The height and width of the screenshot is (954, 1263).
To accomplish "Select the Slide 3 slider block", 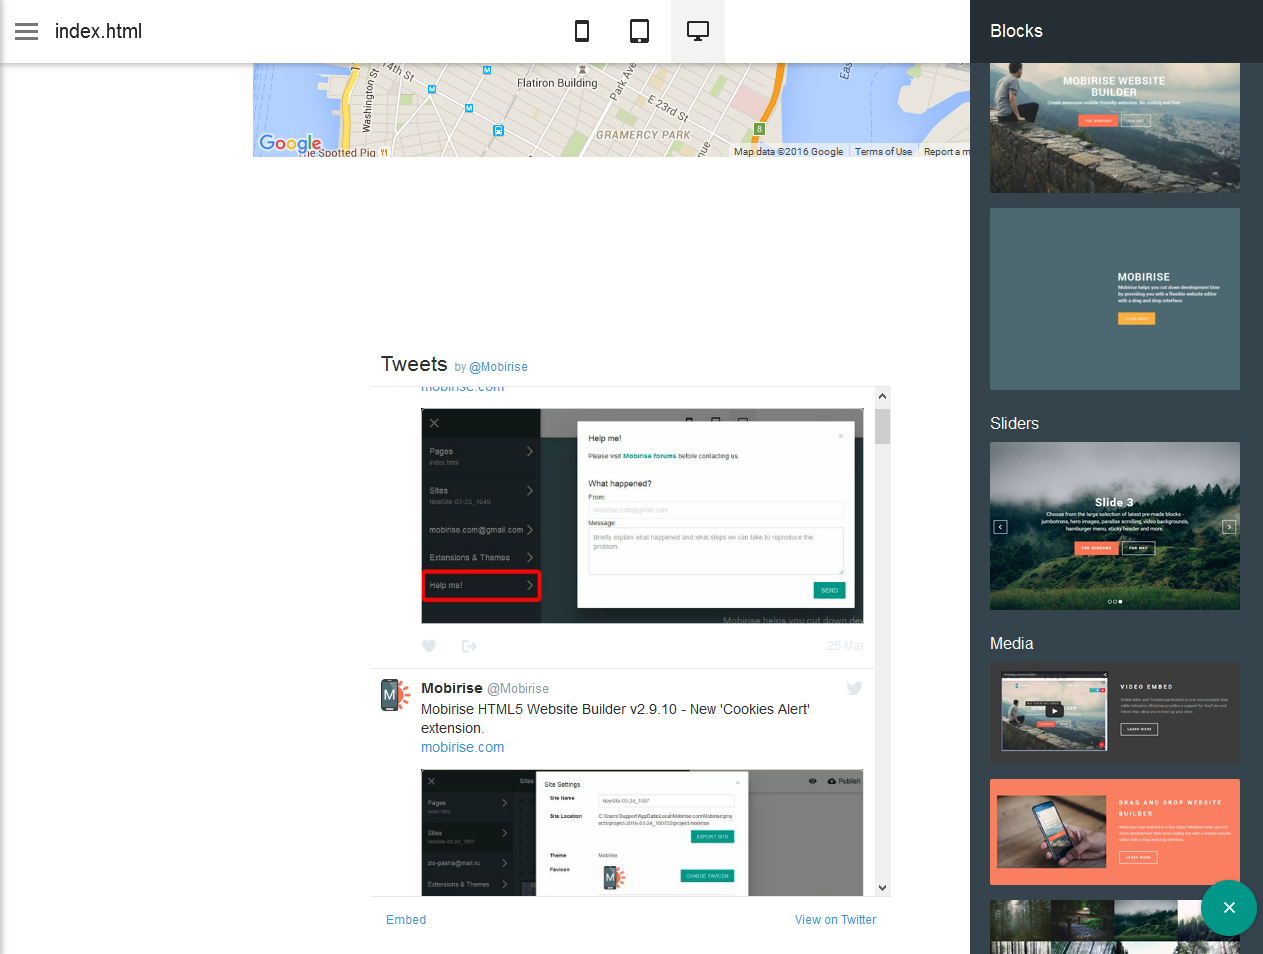I will click(x=1115, y=526).
